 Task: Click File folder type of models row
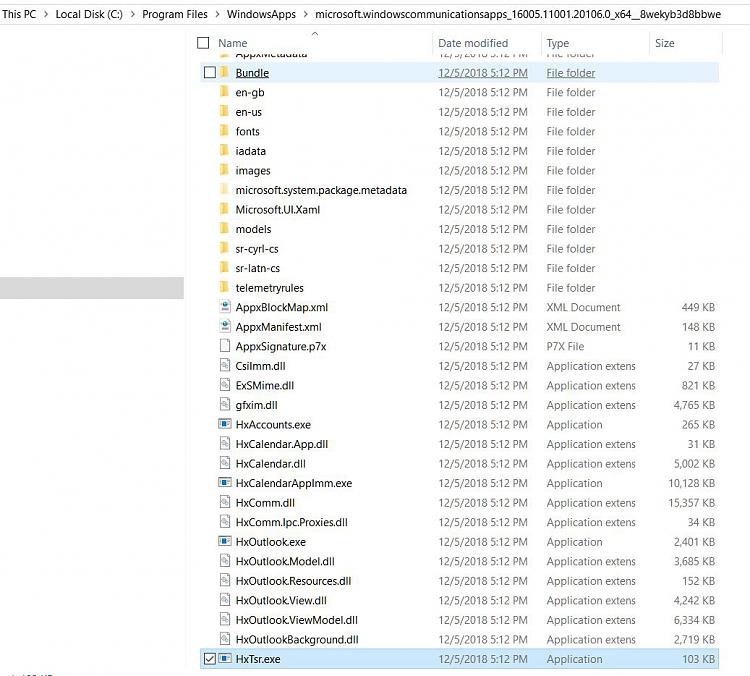point(571,229)
